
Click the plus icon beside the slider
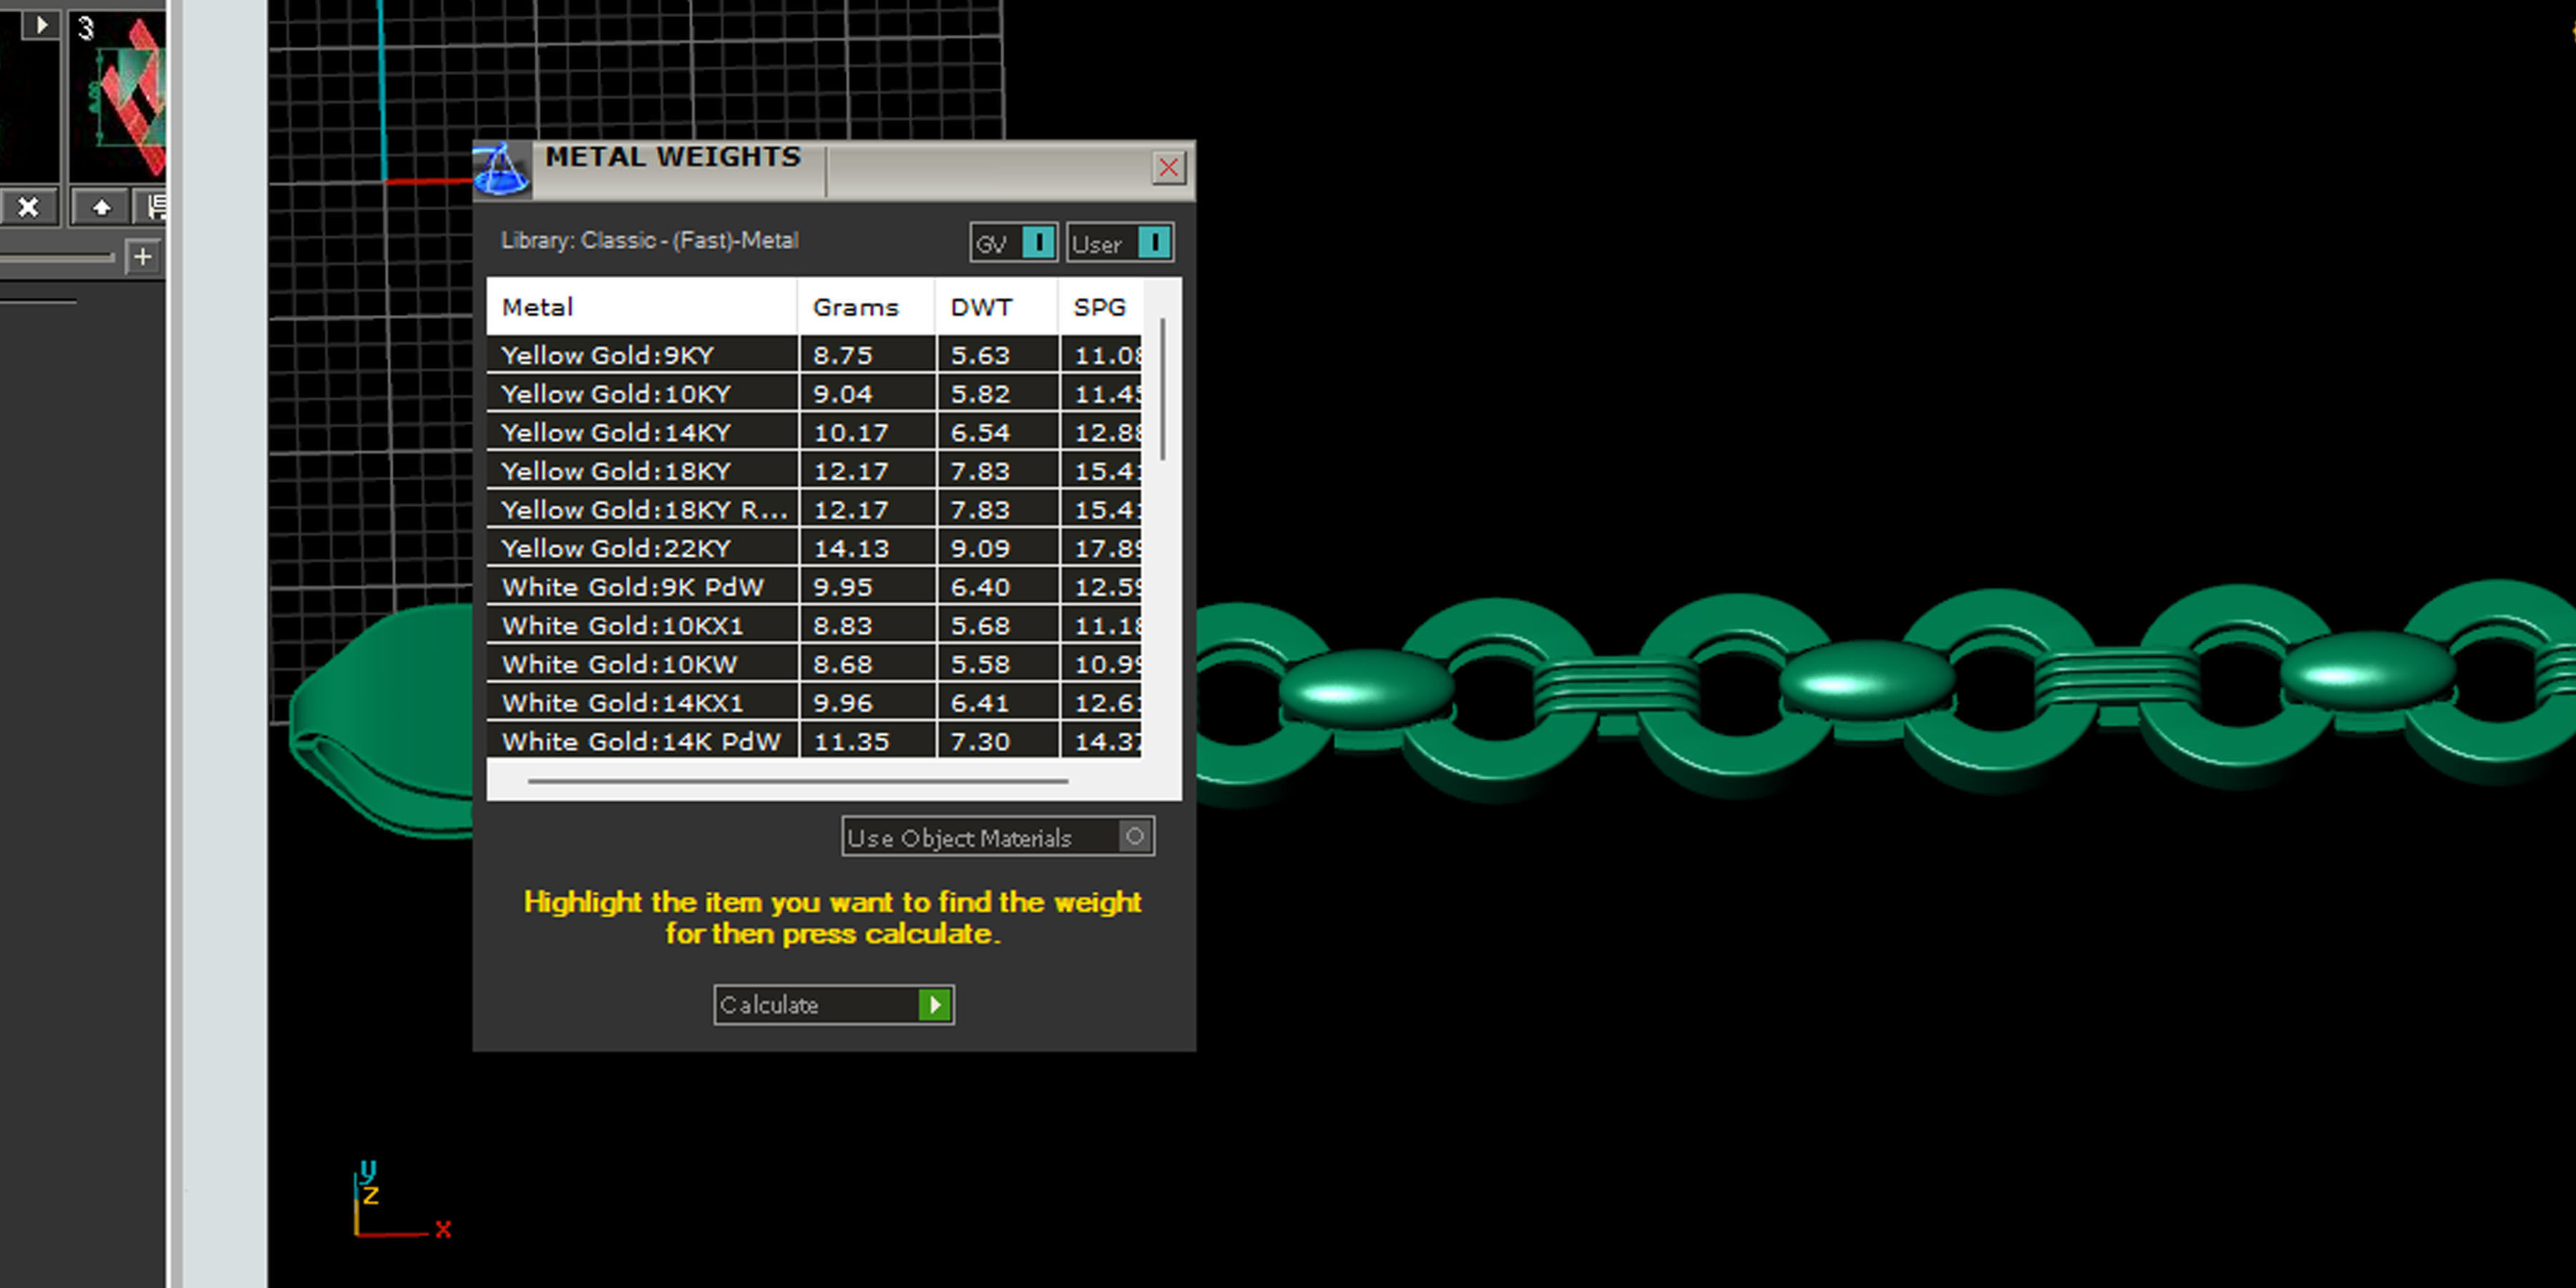pos(143,257)
